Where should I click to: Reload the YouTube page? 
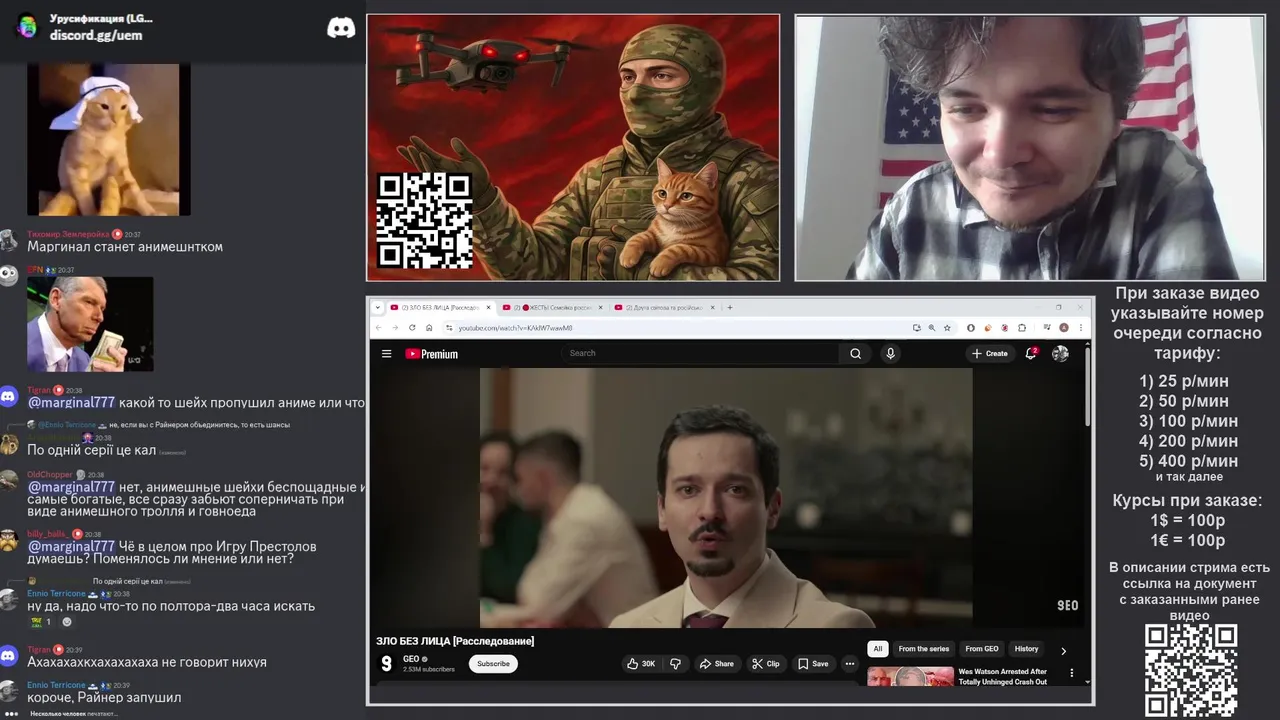point(412,328)
